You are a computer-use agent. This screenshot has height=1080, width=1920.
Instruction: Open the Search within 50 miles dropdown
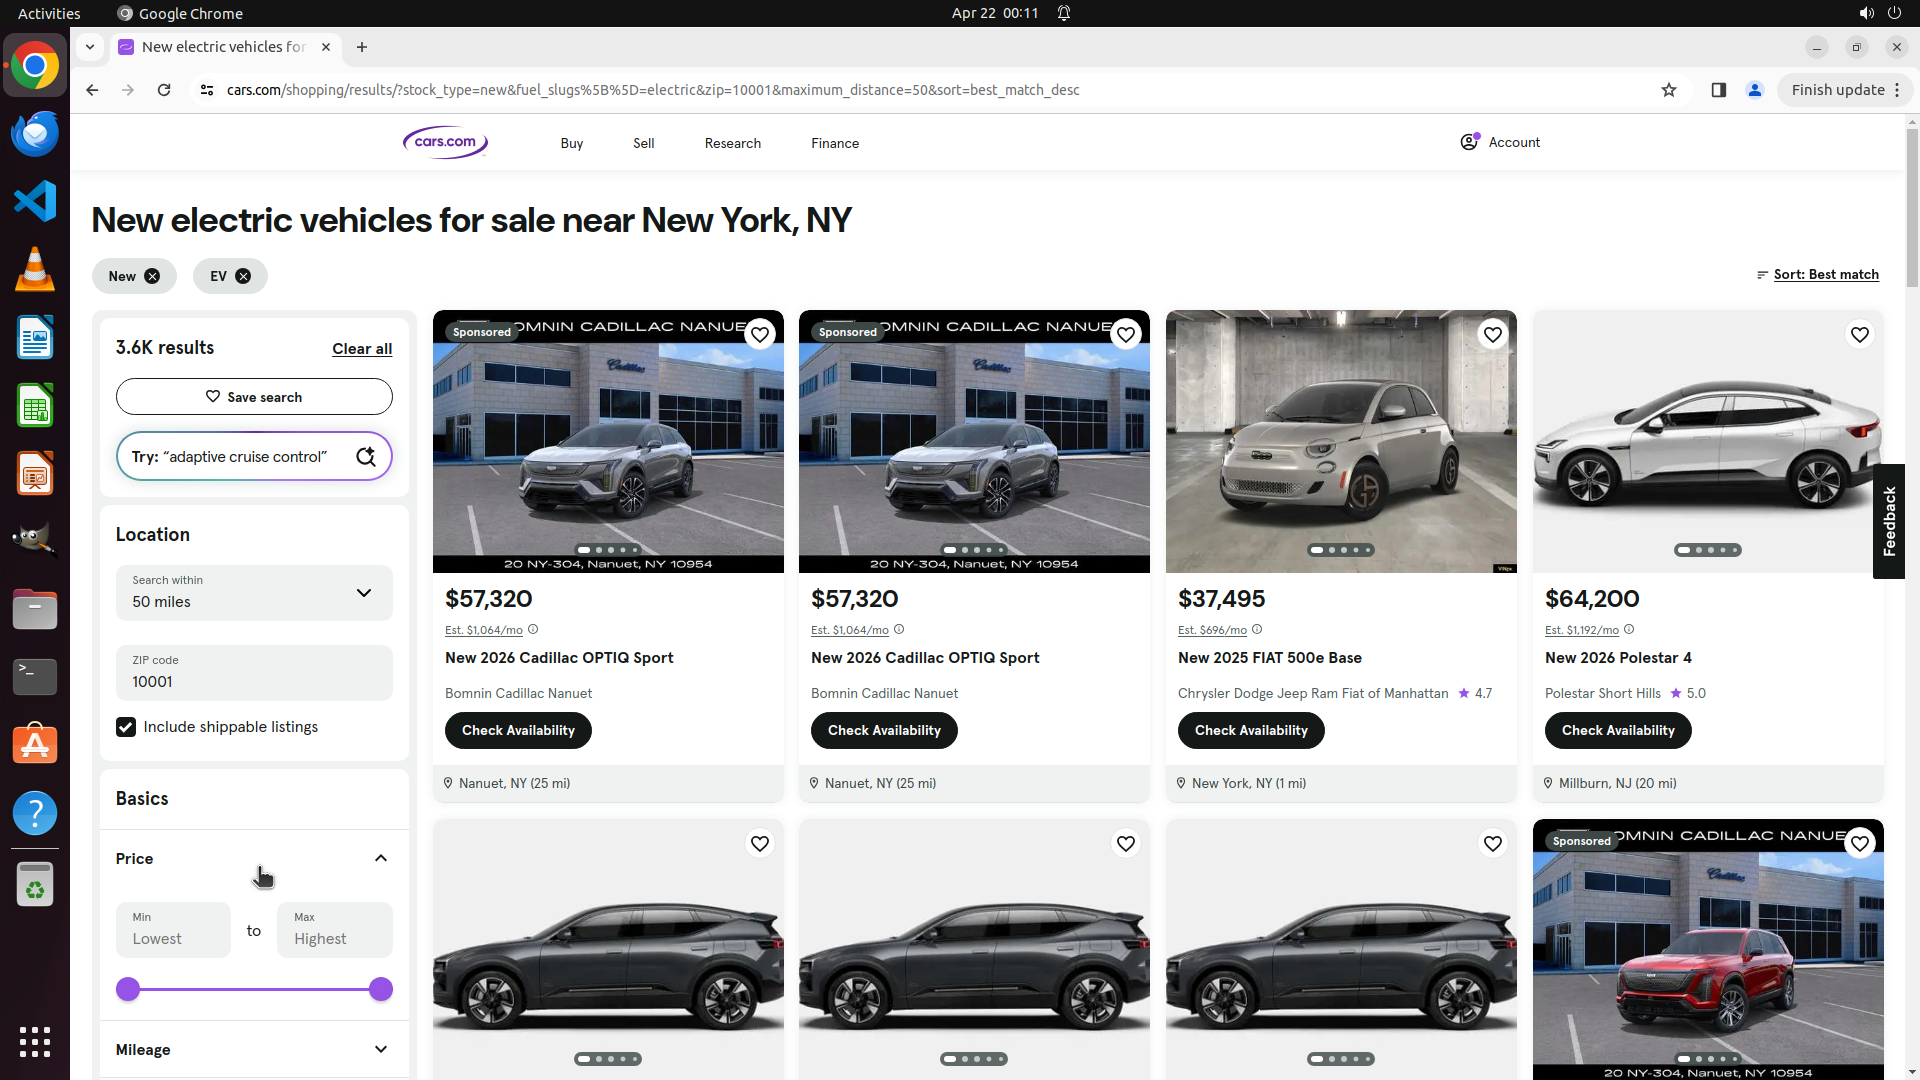coord(254,593)
